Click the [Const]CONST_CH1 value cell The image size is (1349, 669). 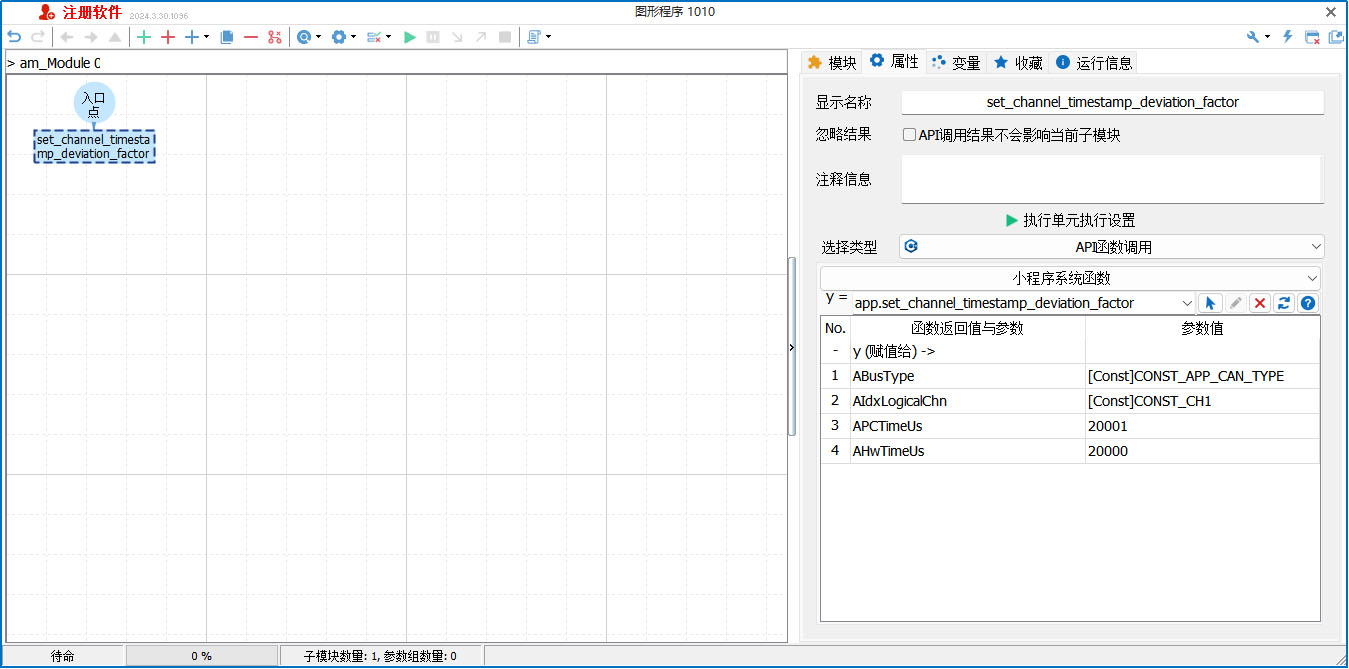coord(1202,401)
